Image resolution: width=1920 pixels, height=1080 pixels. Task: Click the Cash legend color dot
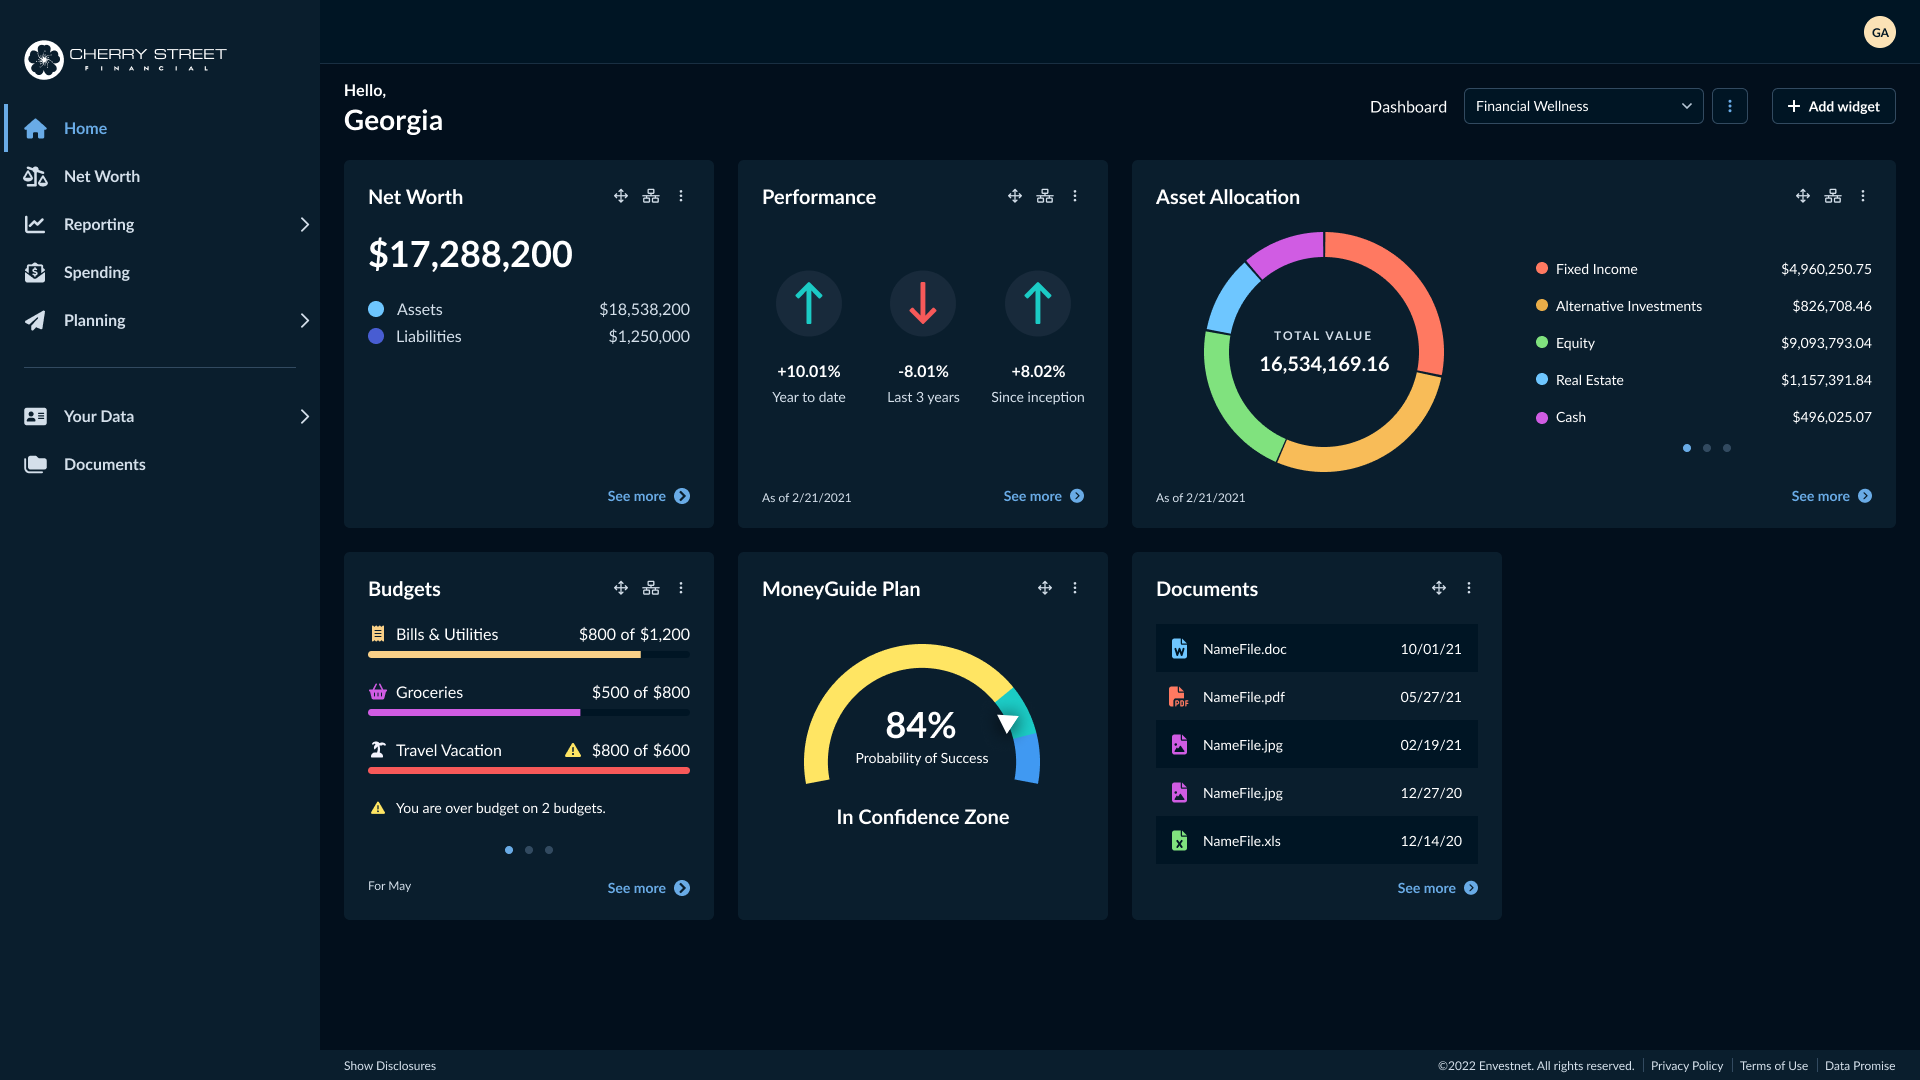1542,417
